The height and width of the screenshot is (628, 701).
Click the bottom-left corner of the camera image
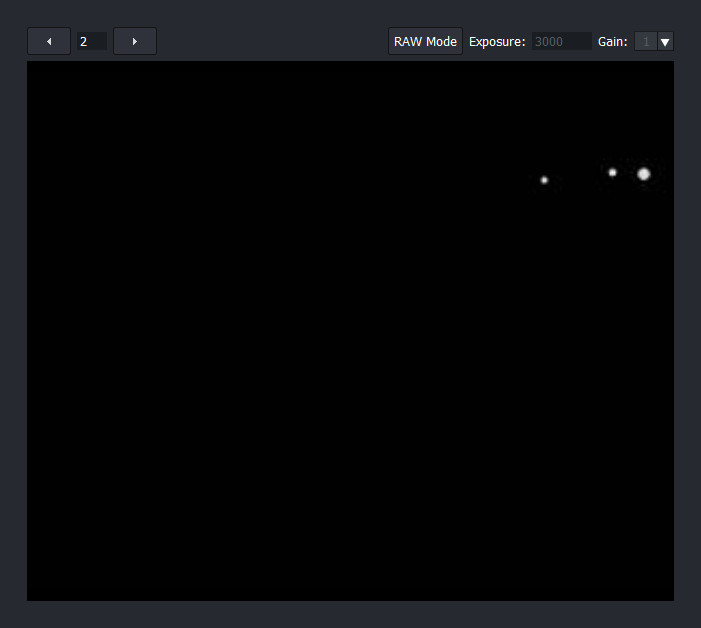(29, 598)
